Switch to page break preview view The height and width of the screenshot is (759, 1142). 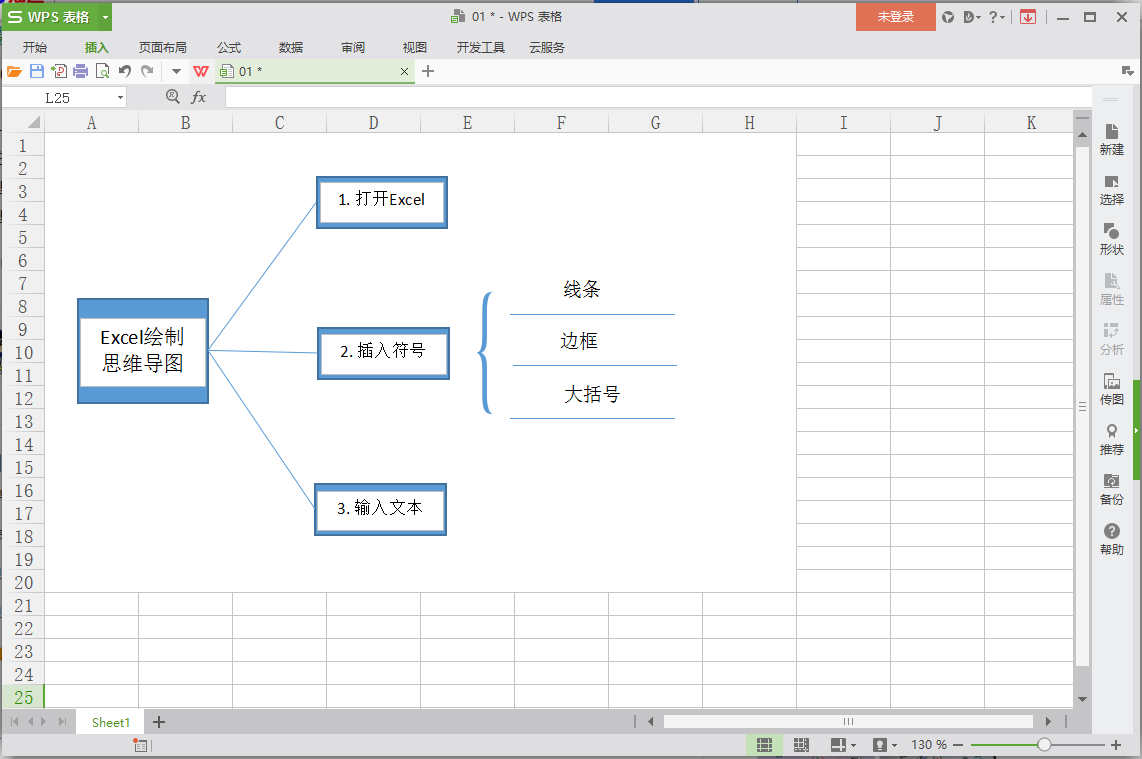pyautogui.click(x=801, y=744)
